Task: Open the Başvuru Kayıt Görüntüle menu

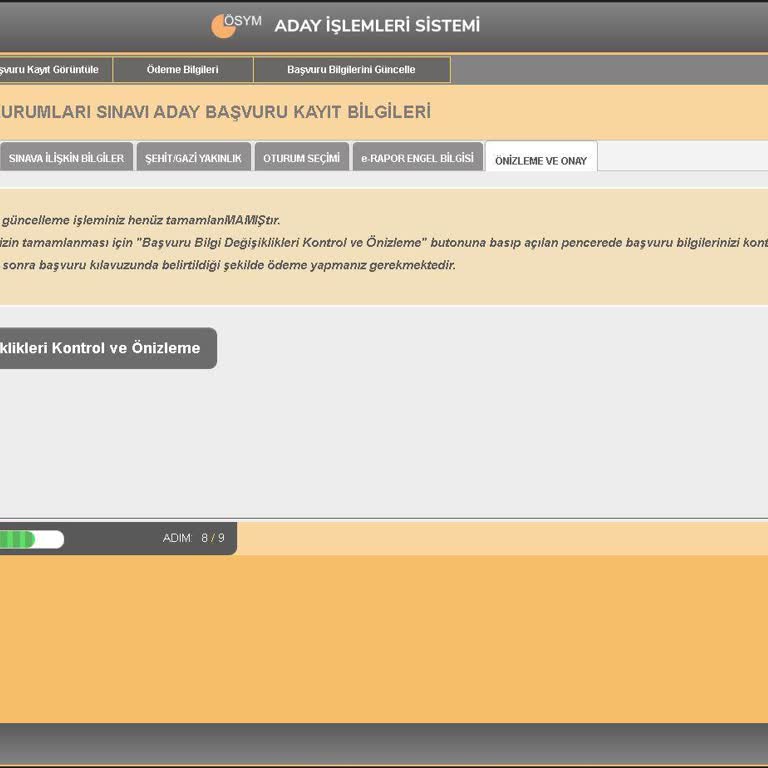Action: (50, 70)
